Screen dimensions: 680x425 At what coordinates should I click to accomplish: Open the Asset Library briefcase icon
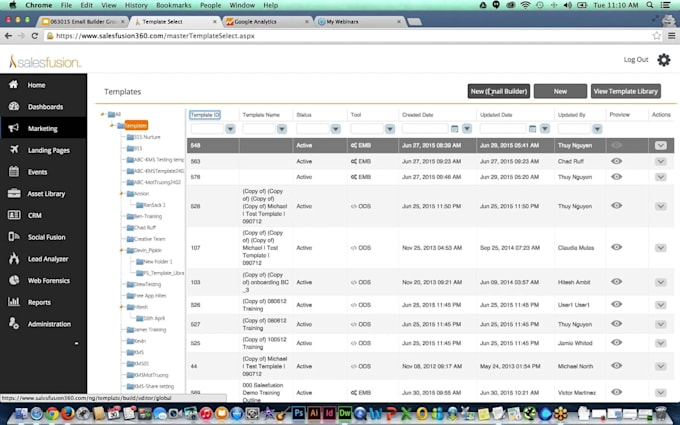coord(14,193)
